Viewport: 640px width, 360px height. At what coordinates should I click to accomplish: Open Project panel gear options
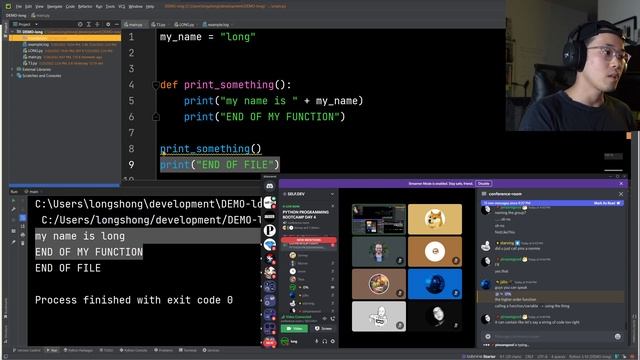point(108,24)
